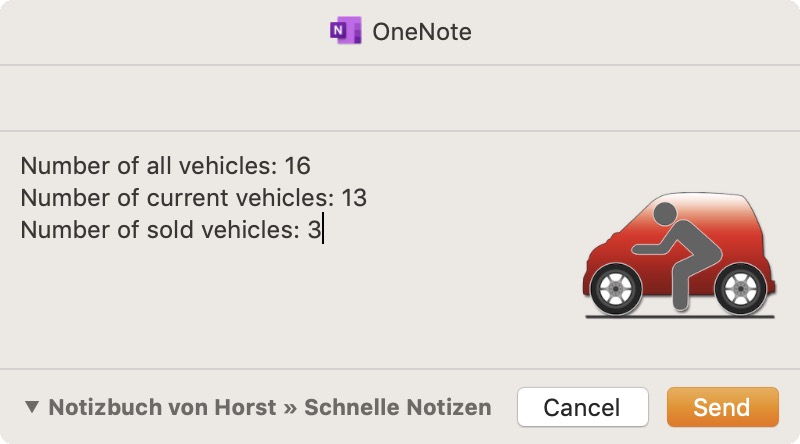800x444 pixels.
Task: Click the empty note title field
Action: coord(400,98)
